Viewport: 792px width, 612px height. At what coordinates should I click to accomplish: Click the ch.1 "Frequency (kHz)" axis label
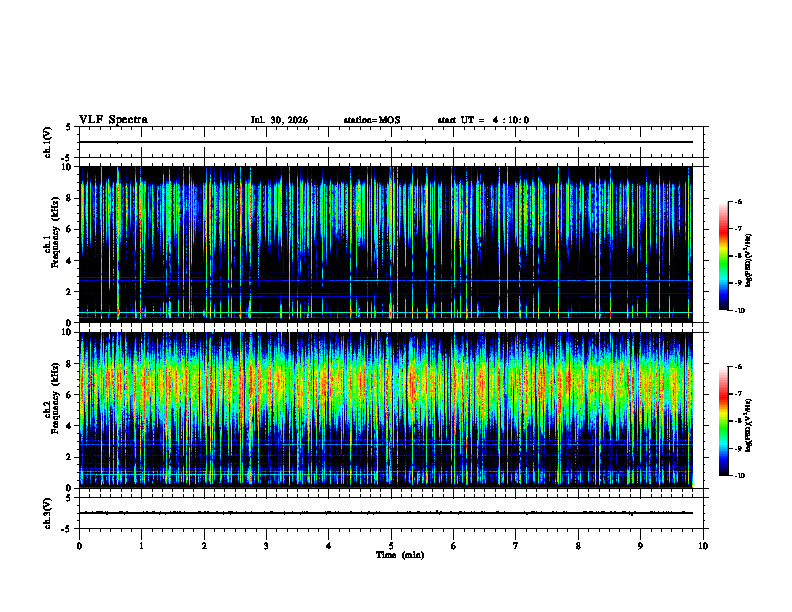[55, 232]
